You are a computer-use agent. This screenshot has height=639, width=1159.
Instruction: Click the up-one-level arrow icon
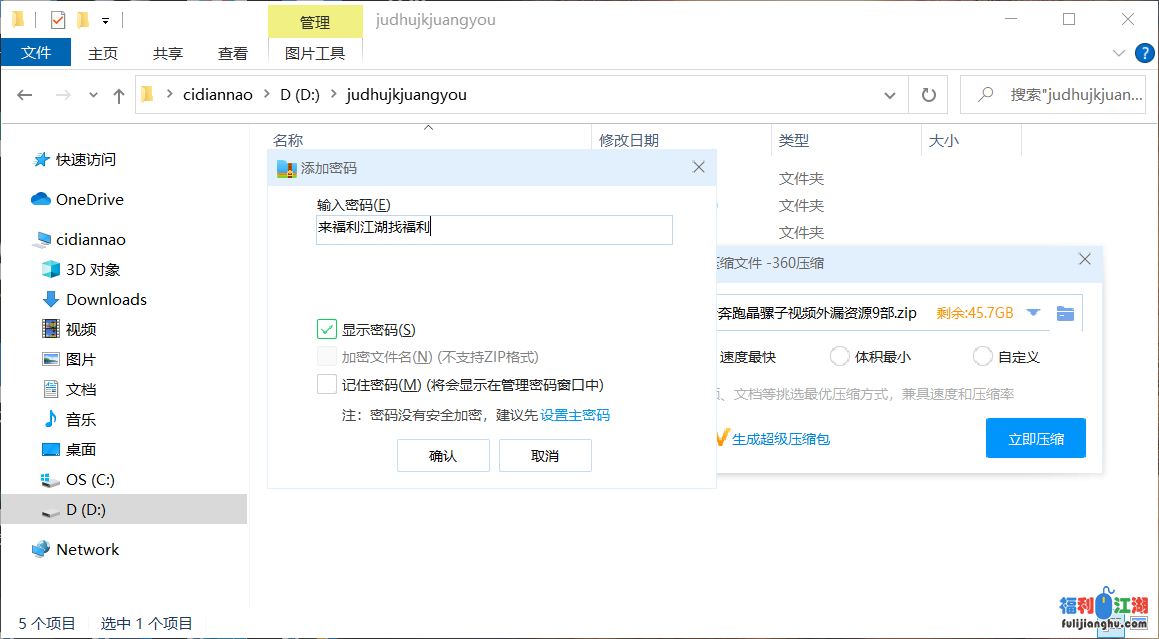pos(118,94)
